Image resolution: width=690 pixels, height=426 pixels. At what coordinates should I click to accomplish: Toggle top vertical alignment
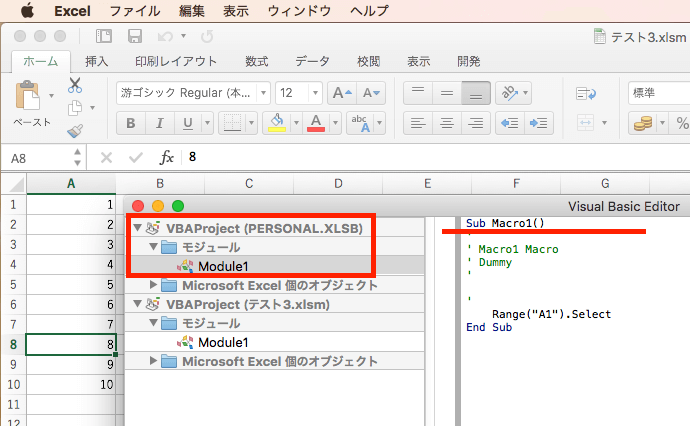418,93
